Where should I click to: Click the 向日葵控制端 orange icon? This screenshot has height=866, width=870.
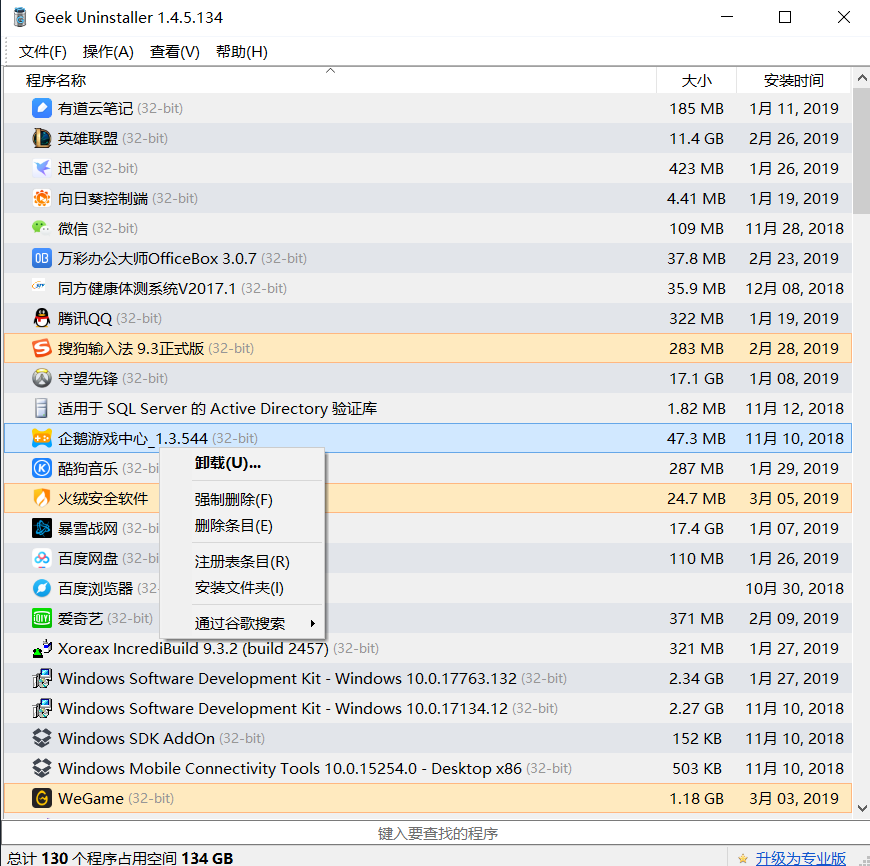pyautogui.click(x=42, y=198)
